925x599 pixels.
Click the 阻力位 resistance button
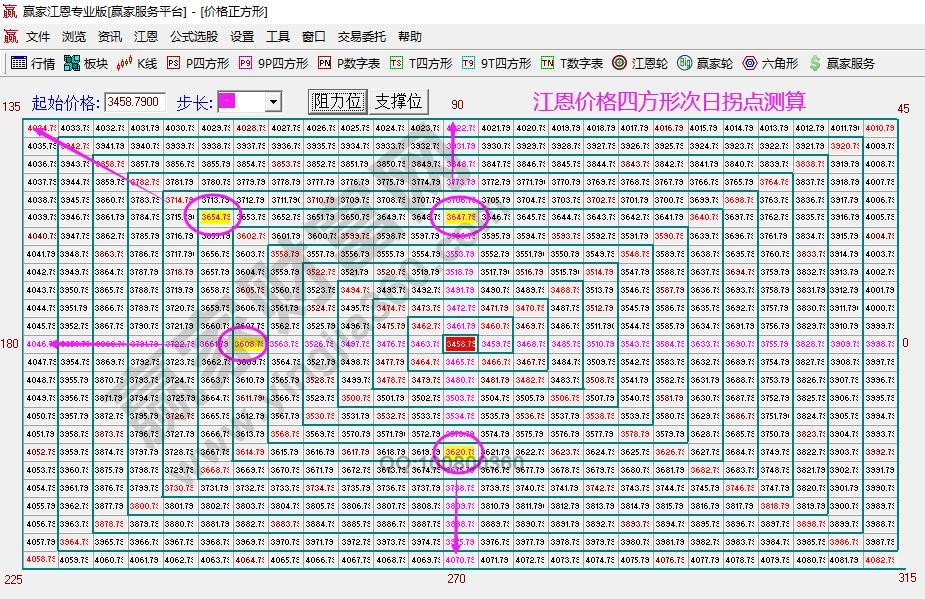click(339, 100)
